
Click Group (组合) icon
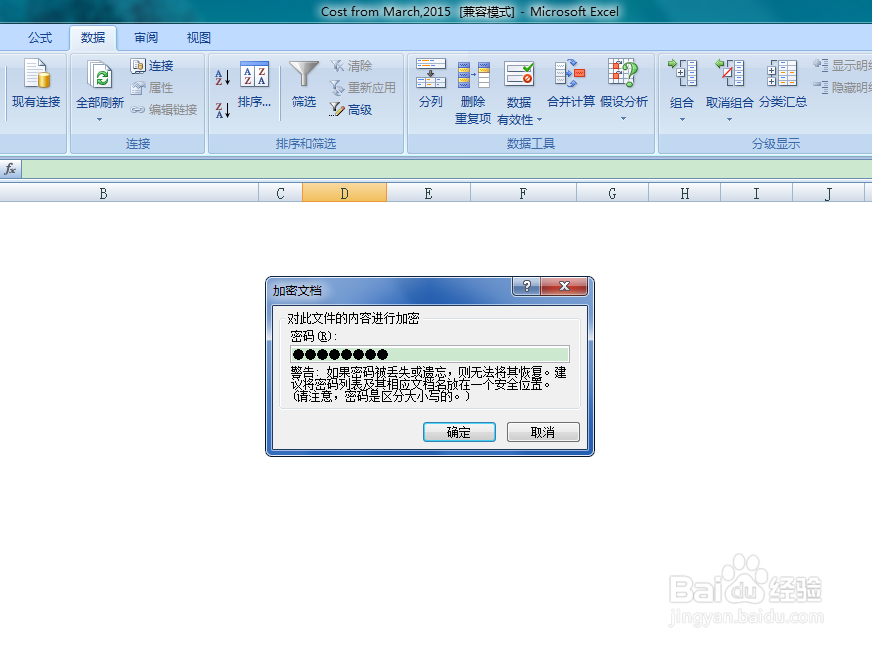coord(682,73)
